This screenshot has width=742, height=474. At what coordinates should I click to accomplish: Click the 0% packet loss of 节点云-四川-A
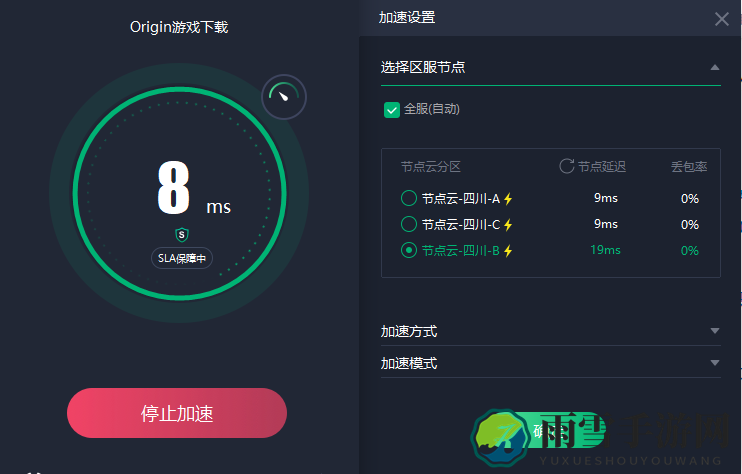tap(689, 199)
